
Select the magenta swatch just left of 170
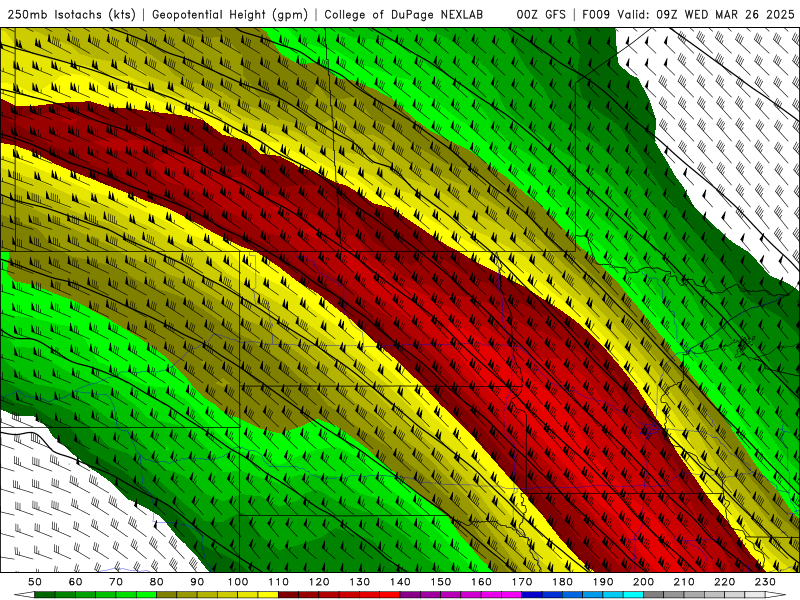pyautogui.click(x=512, y=595)
